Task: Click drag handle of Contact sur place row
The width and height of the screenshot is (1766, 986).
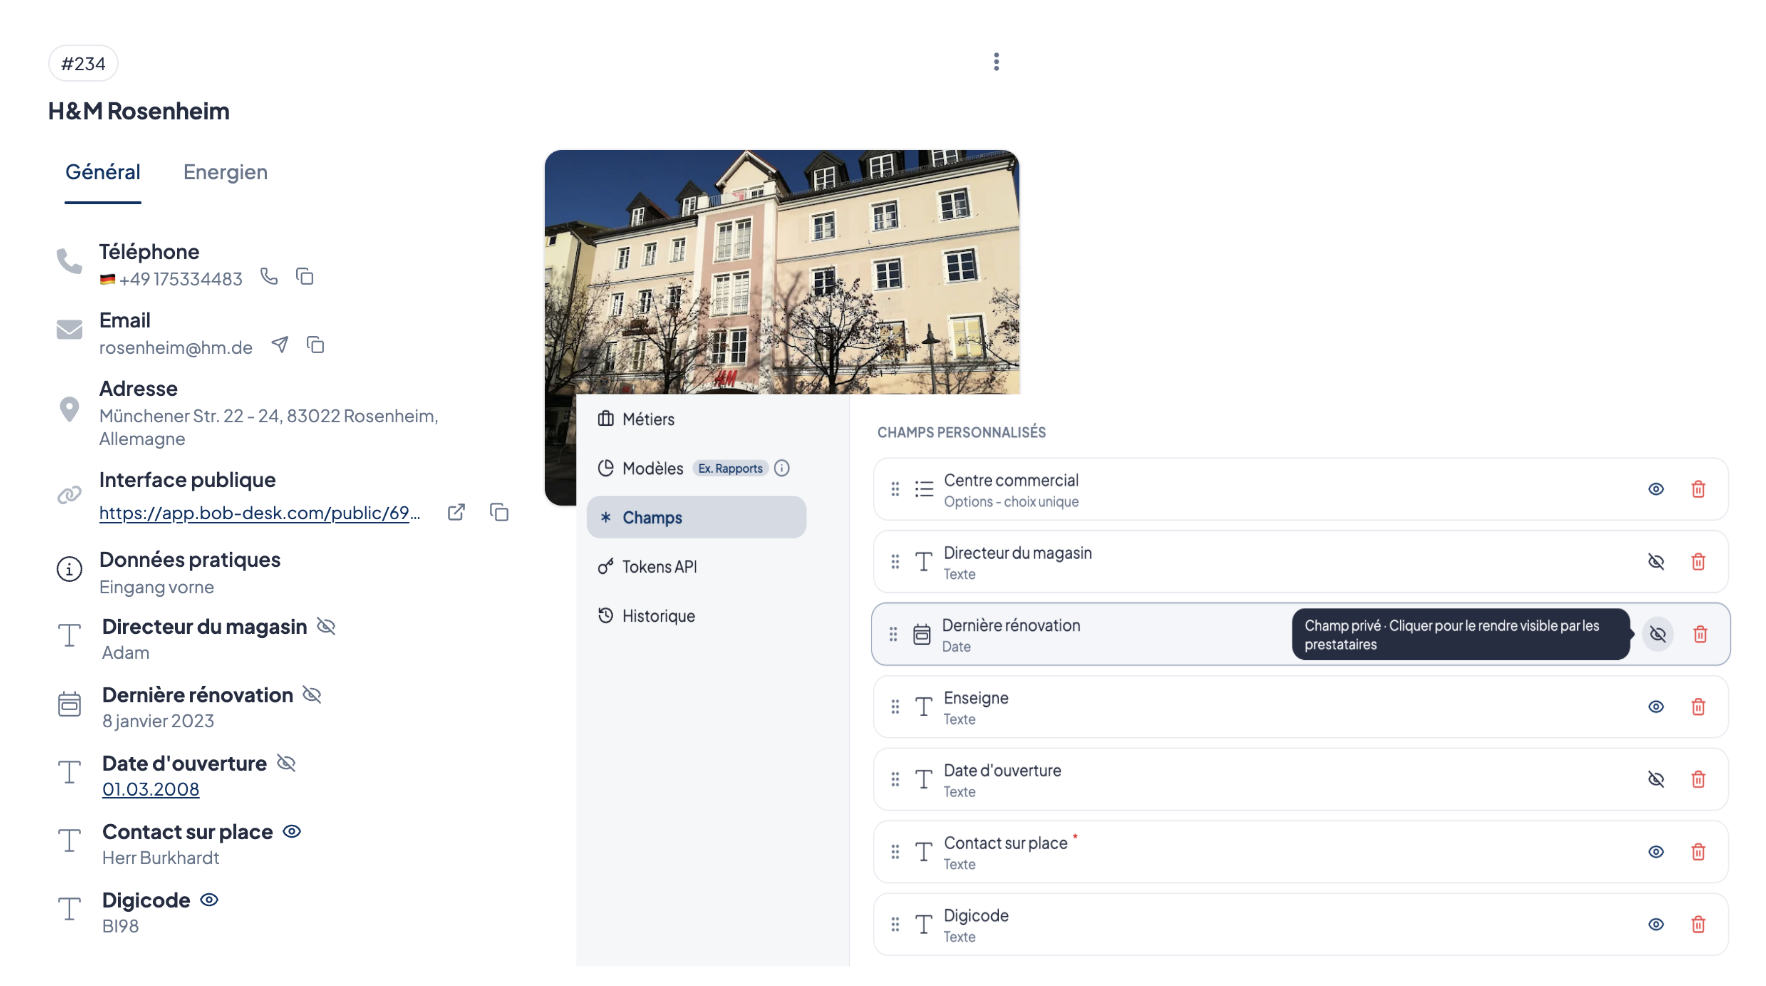Action: click(x=895, y=852)
